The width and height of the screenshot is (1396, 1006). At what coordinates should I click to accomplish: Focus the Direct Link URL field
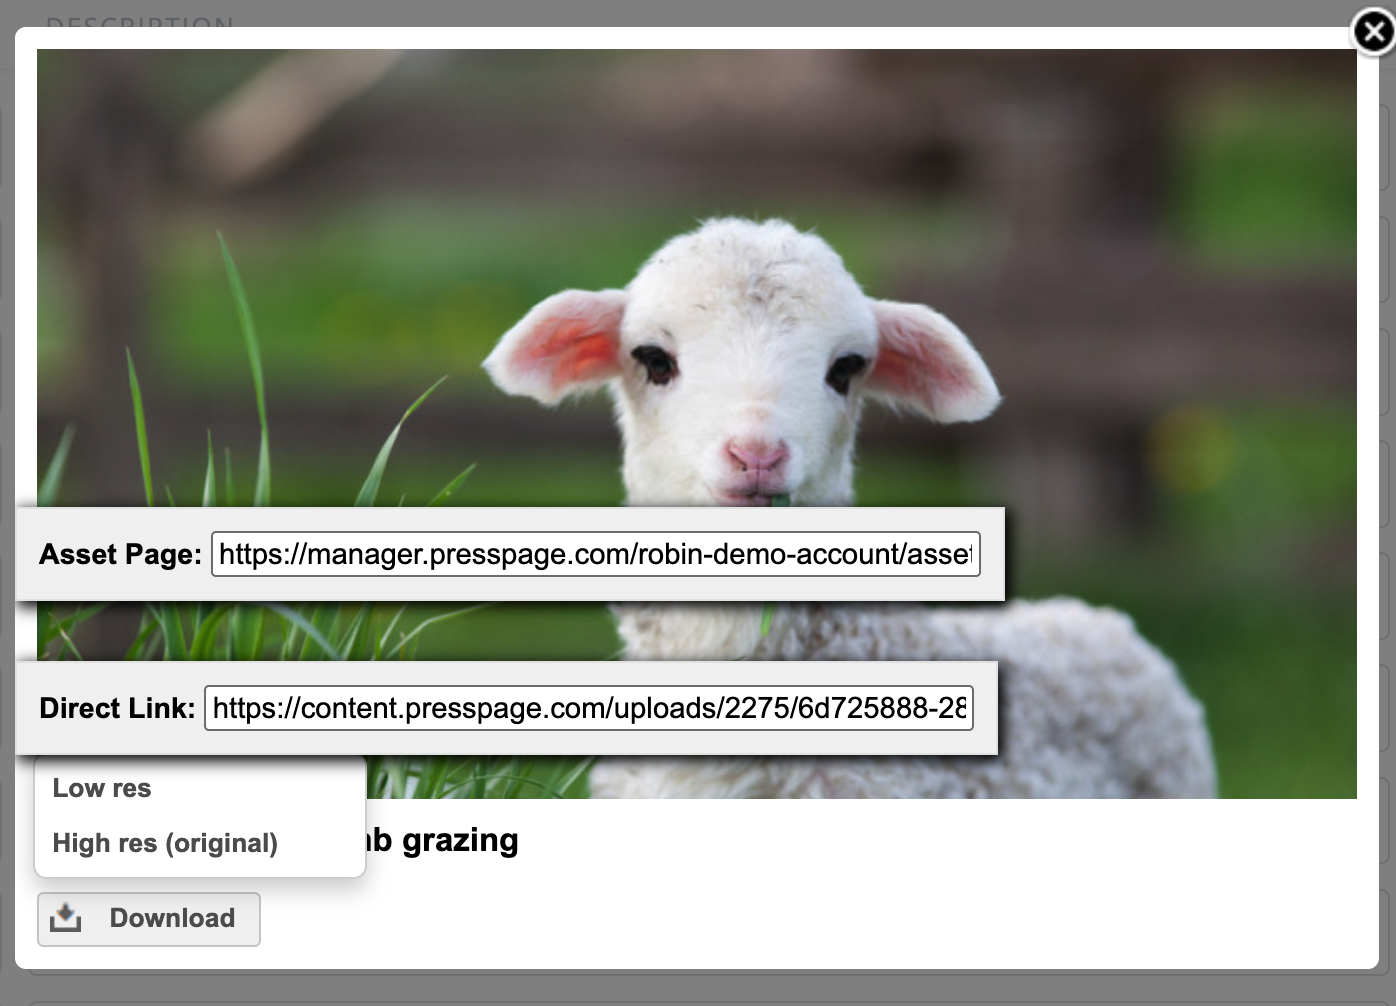pos(588,708)
